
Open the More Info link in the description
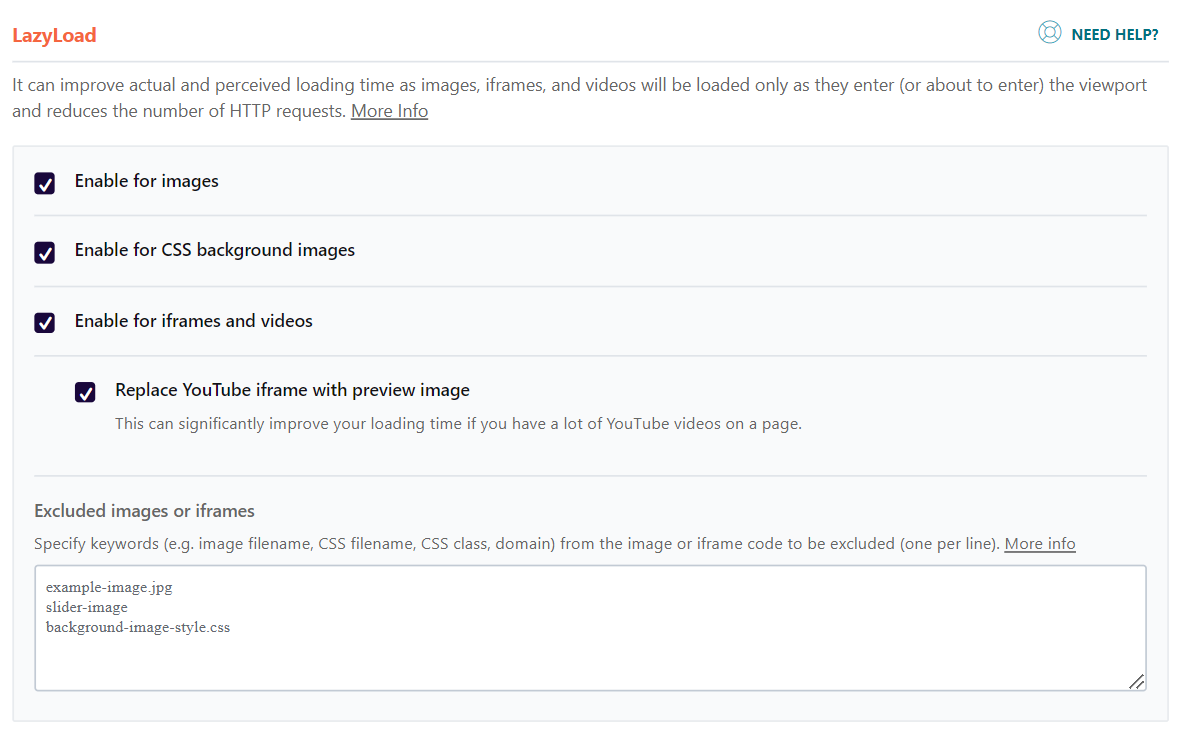tap(389, 110)
